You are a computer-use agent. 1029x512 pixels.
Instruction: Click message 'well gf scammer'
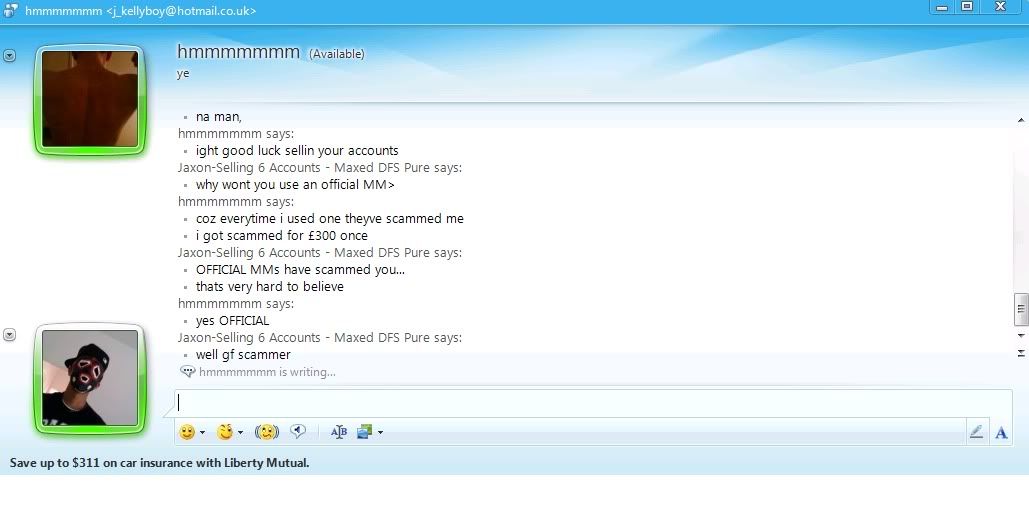click(x=243, y=355)
